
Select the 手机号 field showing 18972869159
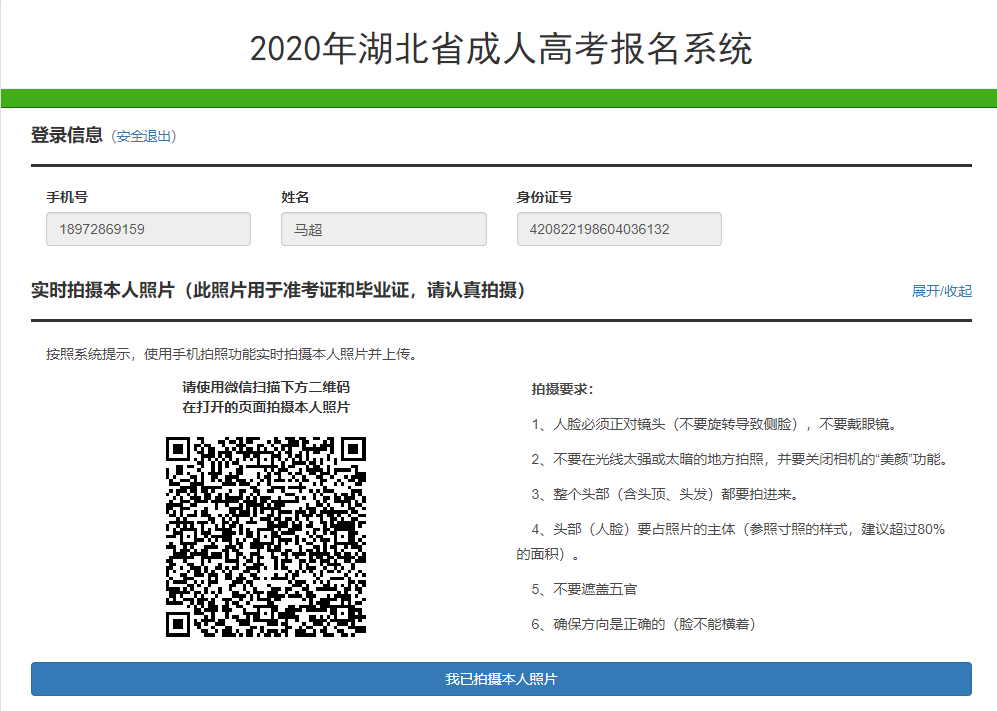pos(148,229)
